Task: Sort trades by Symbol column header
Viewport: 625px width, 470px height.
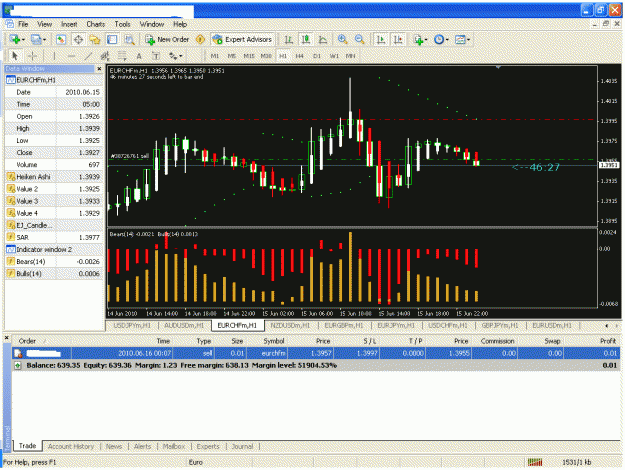Action: tap(274, 341)
